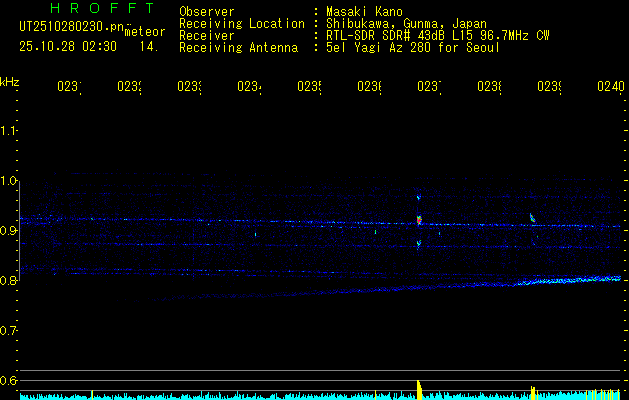This screenshot has height=400, width=629.
Task: Select the small meteor echo right of the brightest one
Action: 532,217
